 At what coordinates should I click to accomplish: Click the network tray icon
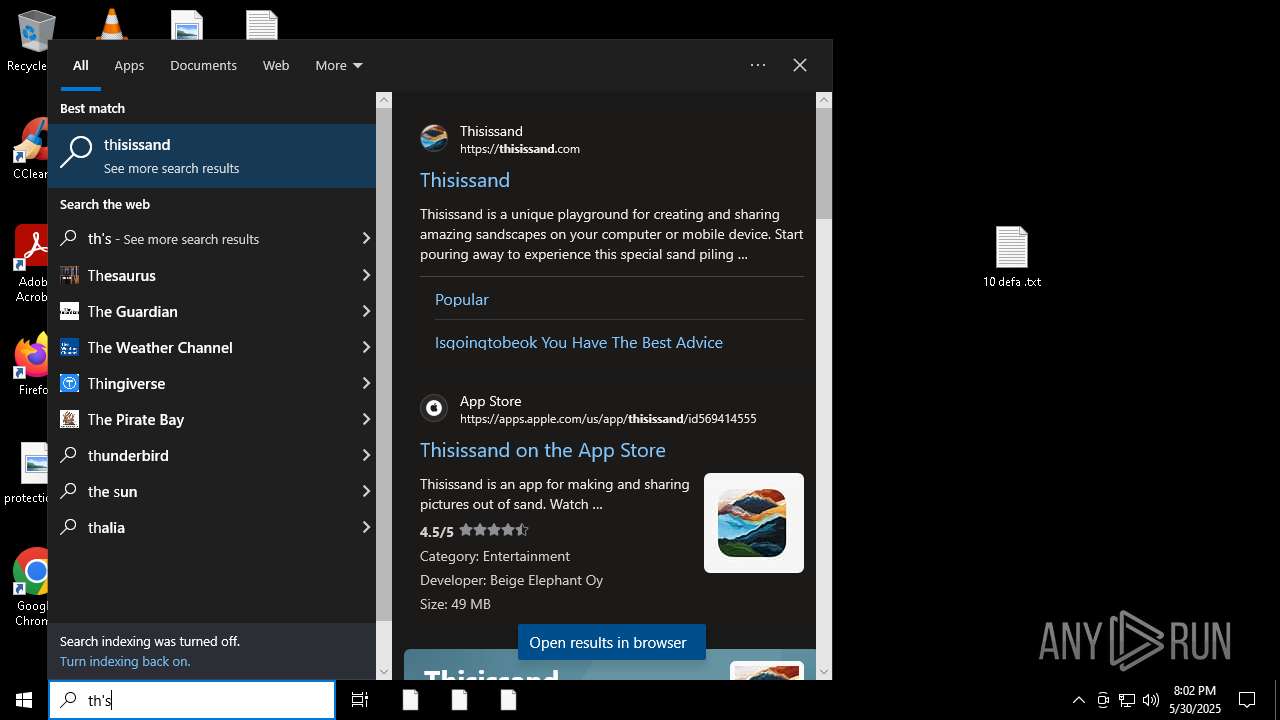pyautogui.click(x=1127, y=700)
